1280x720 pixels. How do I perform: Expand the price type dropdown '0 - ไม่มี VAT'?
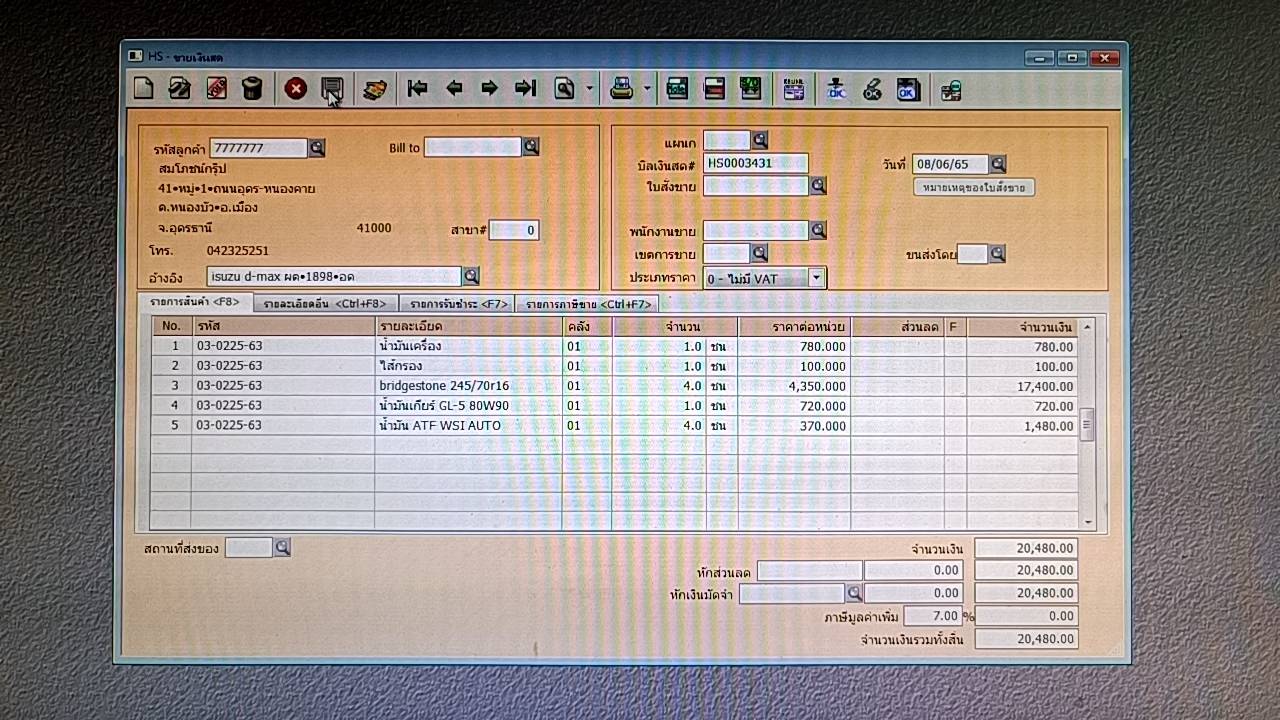click(816, 278)
